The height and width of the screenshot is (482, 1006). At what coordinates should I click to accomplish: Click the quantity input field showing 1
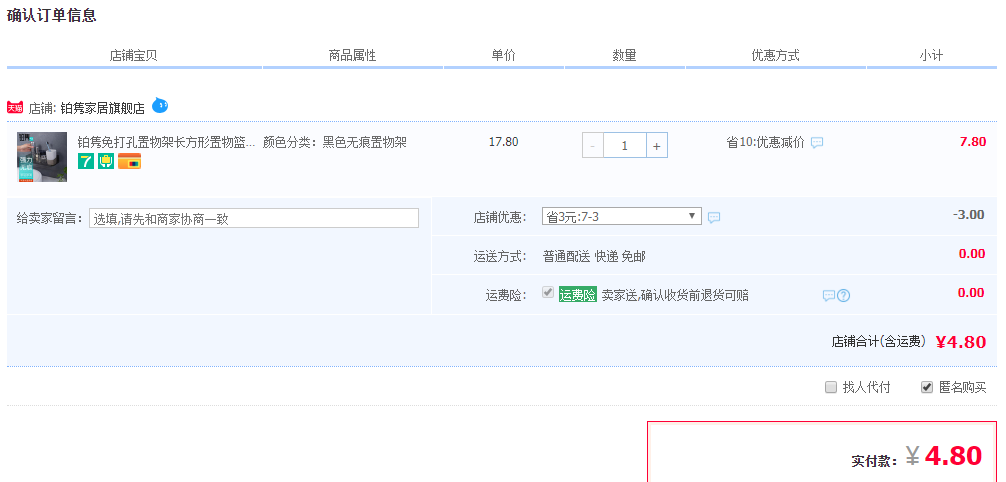(x=624, y=146)
